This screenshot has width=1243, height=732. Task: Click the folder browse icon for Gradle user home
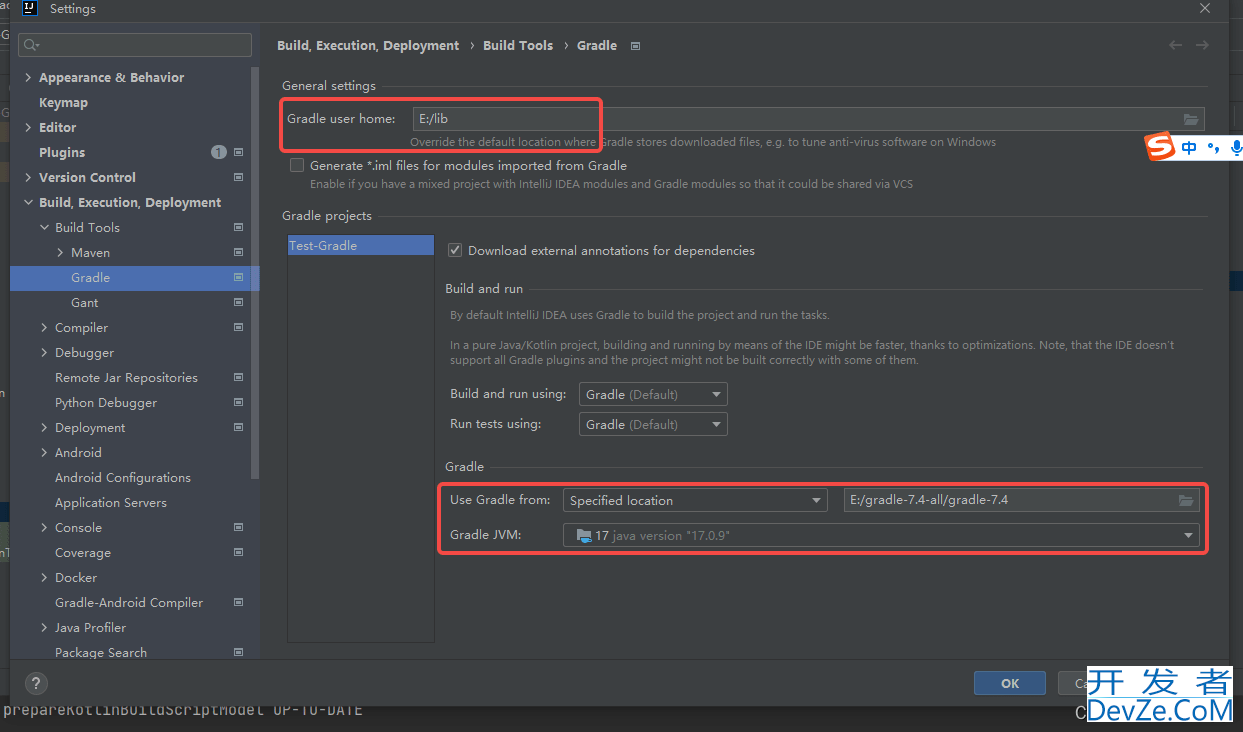pos(1190,119)
